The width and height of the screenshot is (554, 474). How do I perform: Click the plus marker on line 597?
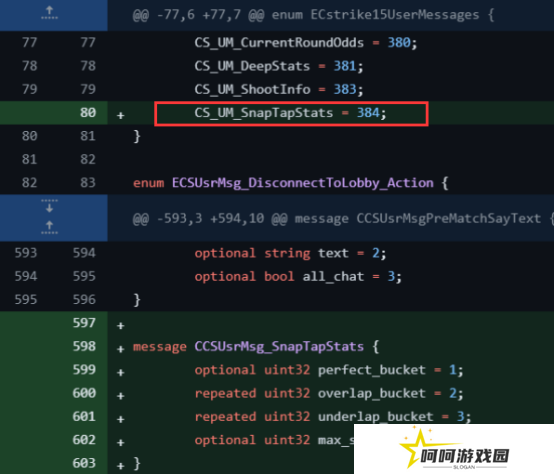(x=120, y=326)
